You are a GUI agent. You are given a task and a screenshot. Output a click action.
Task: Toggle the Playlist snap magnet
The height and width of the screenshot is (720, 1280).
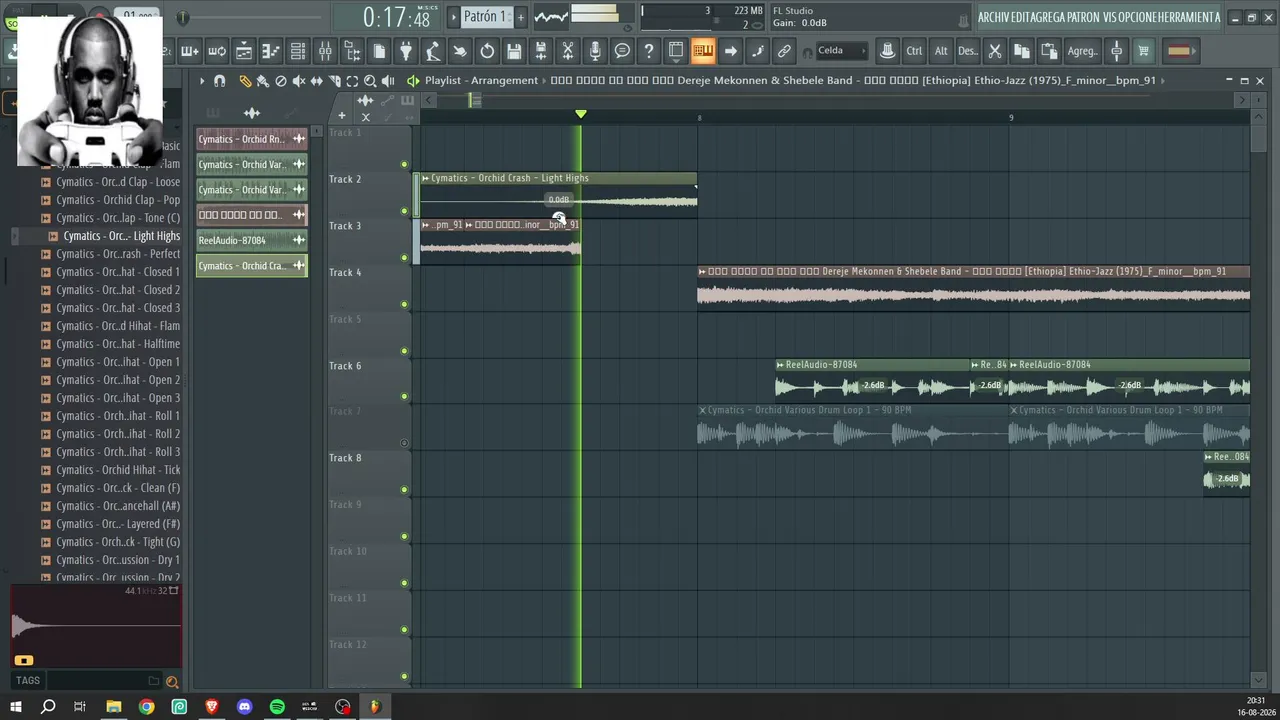click(220, 81)
